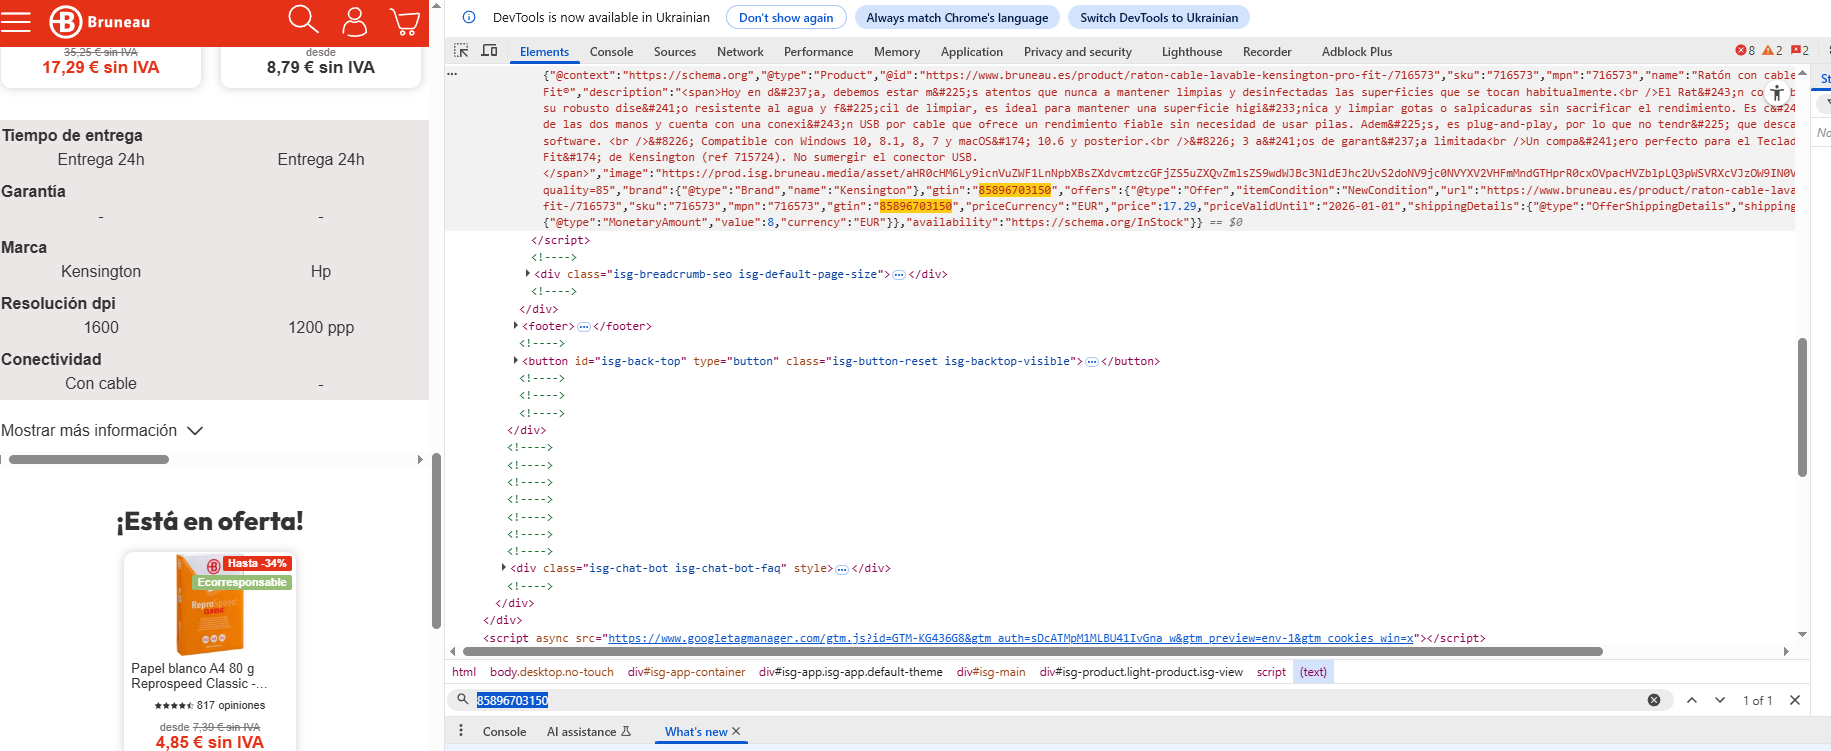Open the Performance tab
The image size is (1831, 751).
coord(818,51)
